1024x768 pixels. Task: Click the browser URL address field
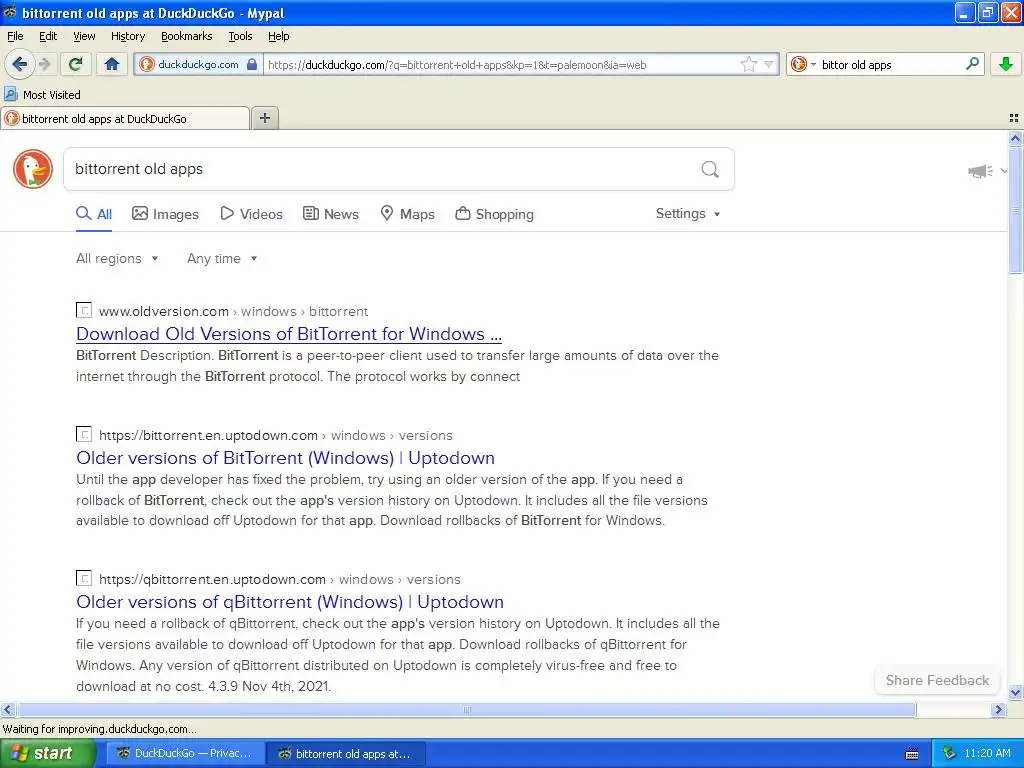[x=502, y=64]
